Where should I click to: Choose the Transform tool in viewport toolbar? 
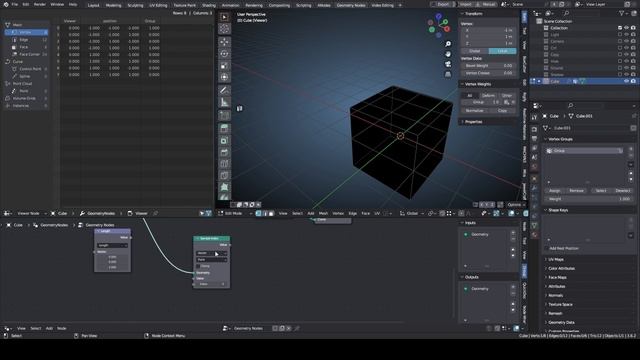(x=224, y=77)
